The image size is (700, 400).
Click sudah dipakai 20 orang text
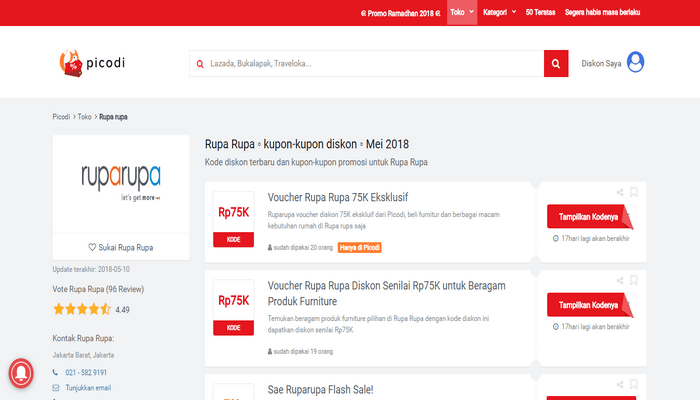point(303,247)
